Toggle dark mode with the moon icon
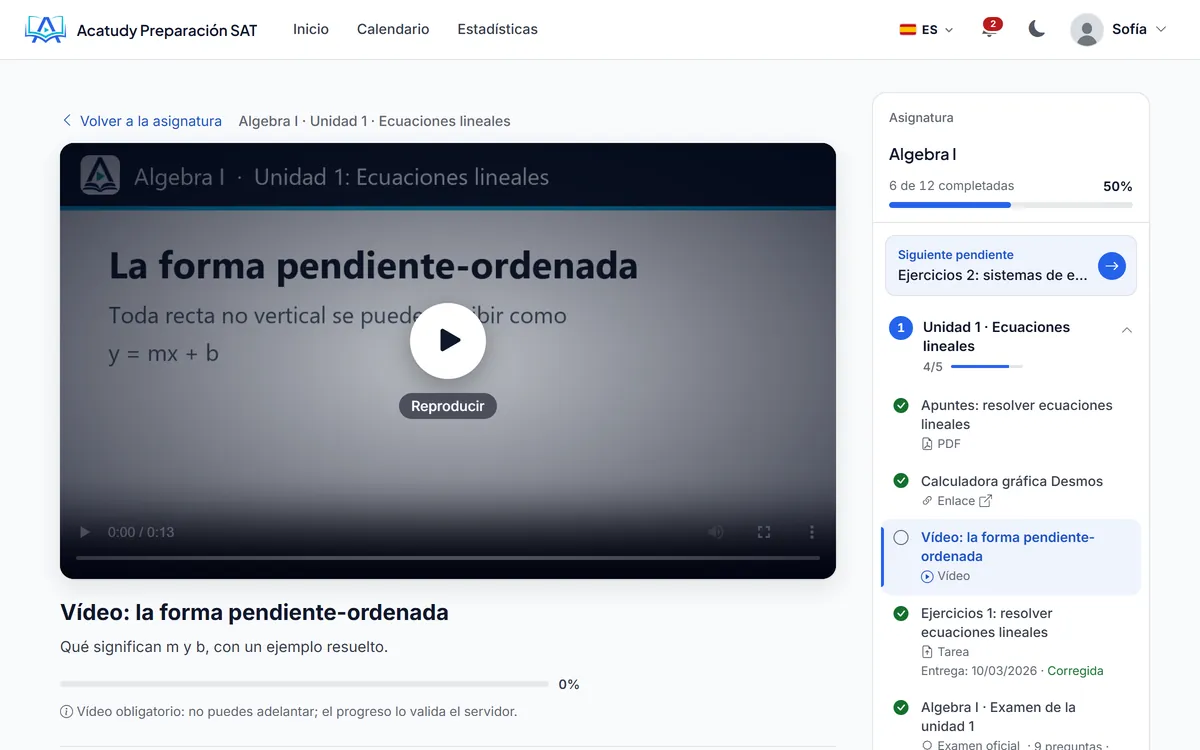1200x750 pixels. [1037, 29]
